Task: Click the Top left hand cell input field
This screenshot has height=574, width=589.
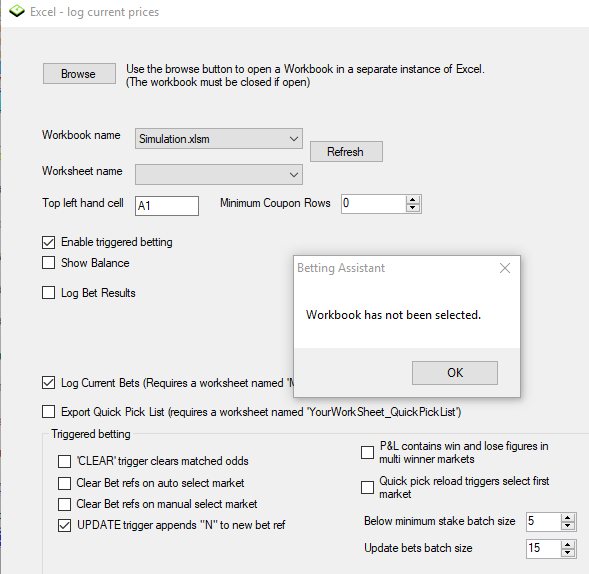Action: tap(167, 206)
